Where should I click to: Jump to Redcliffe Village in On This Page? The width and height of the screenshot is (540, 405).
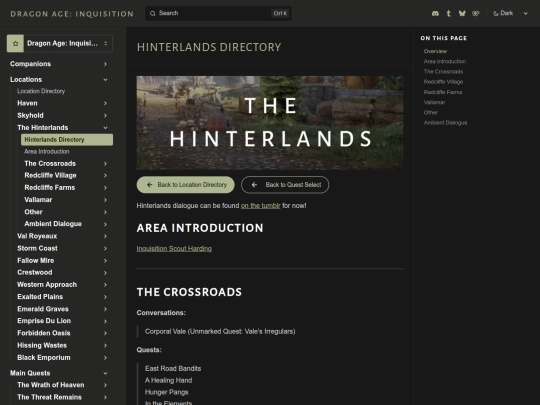pyautogui.click(x=443, y=82)
